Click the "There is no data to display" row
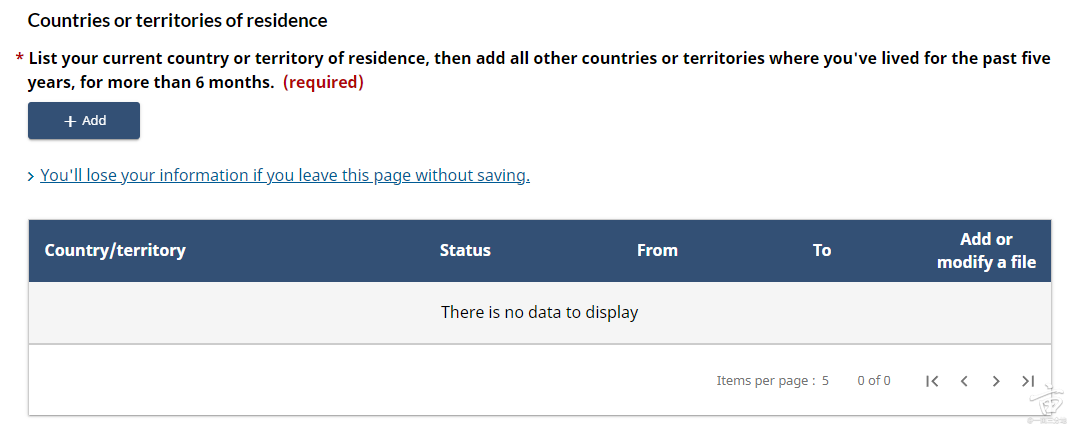 pos(539,312)
